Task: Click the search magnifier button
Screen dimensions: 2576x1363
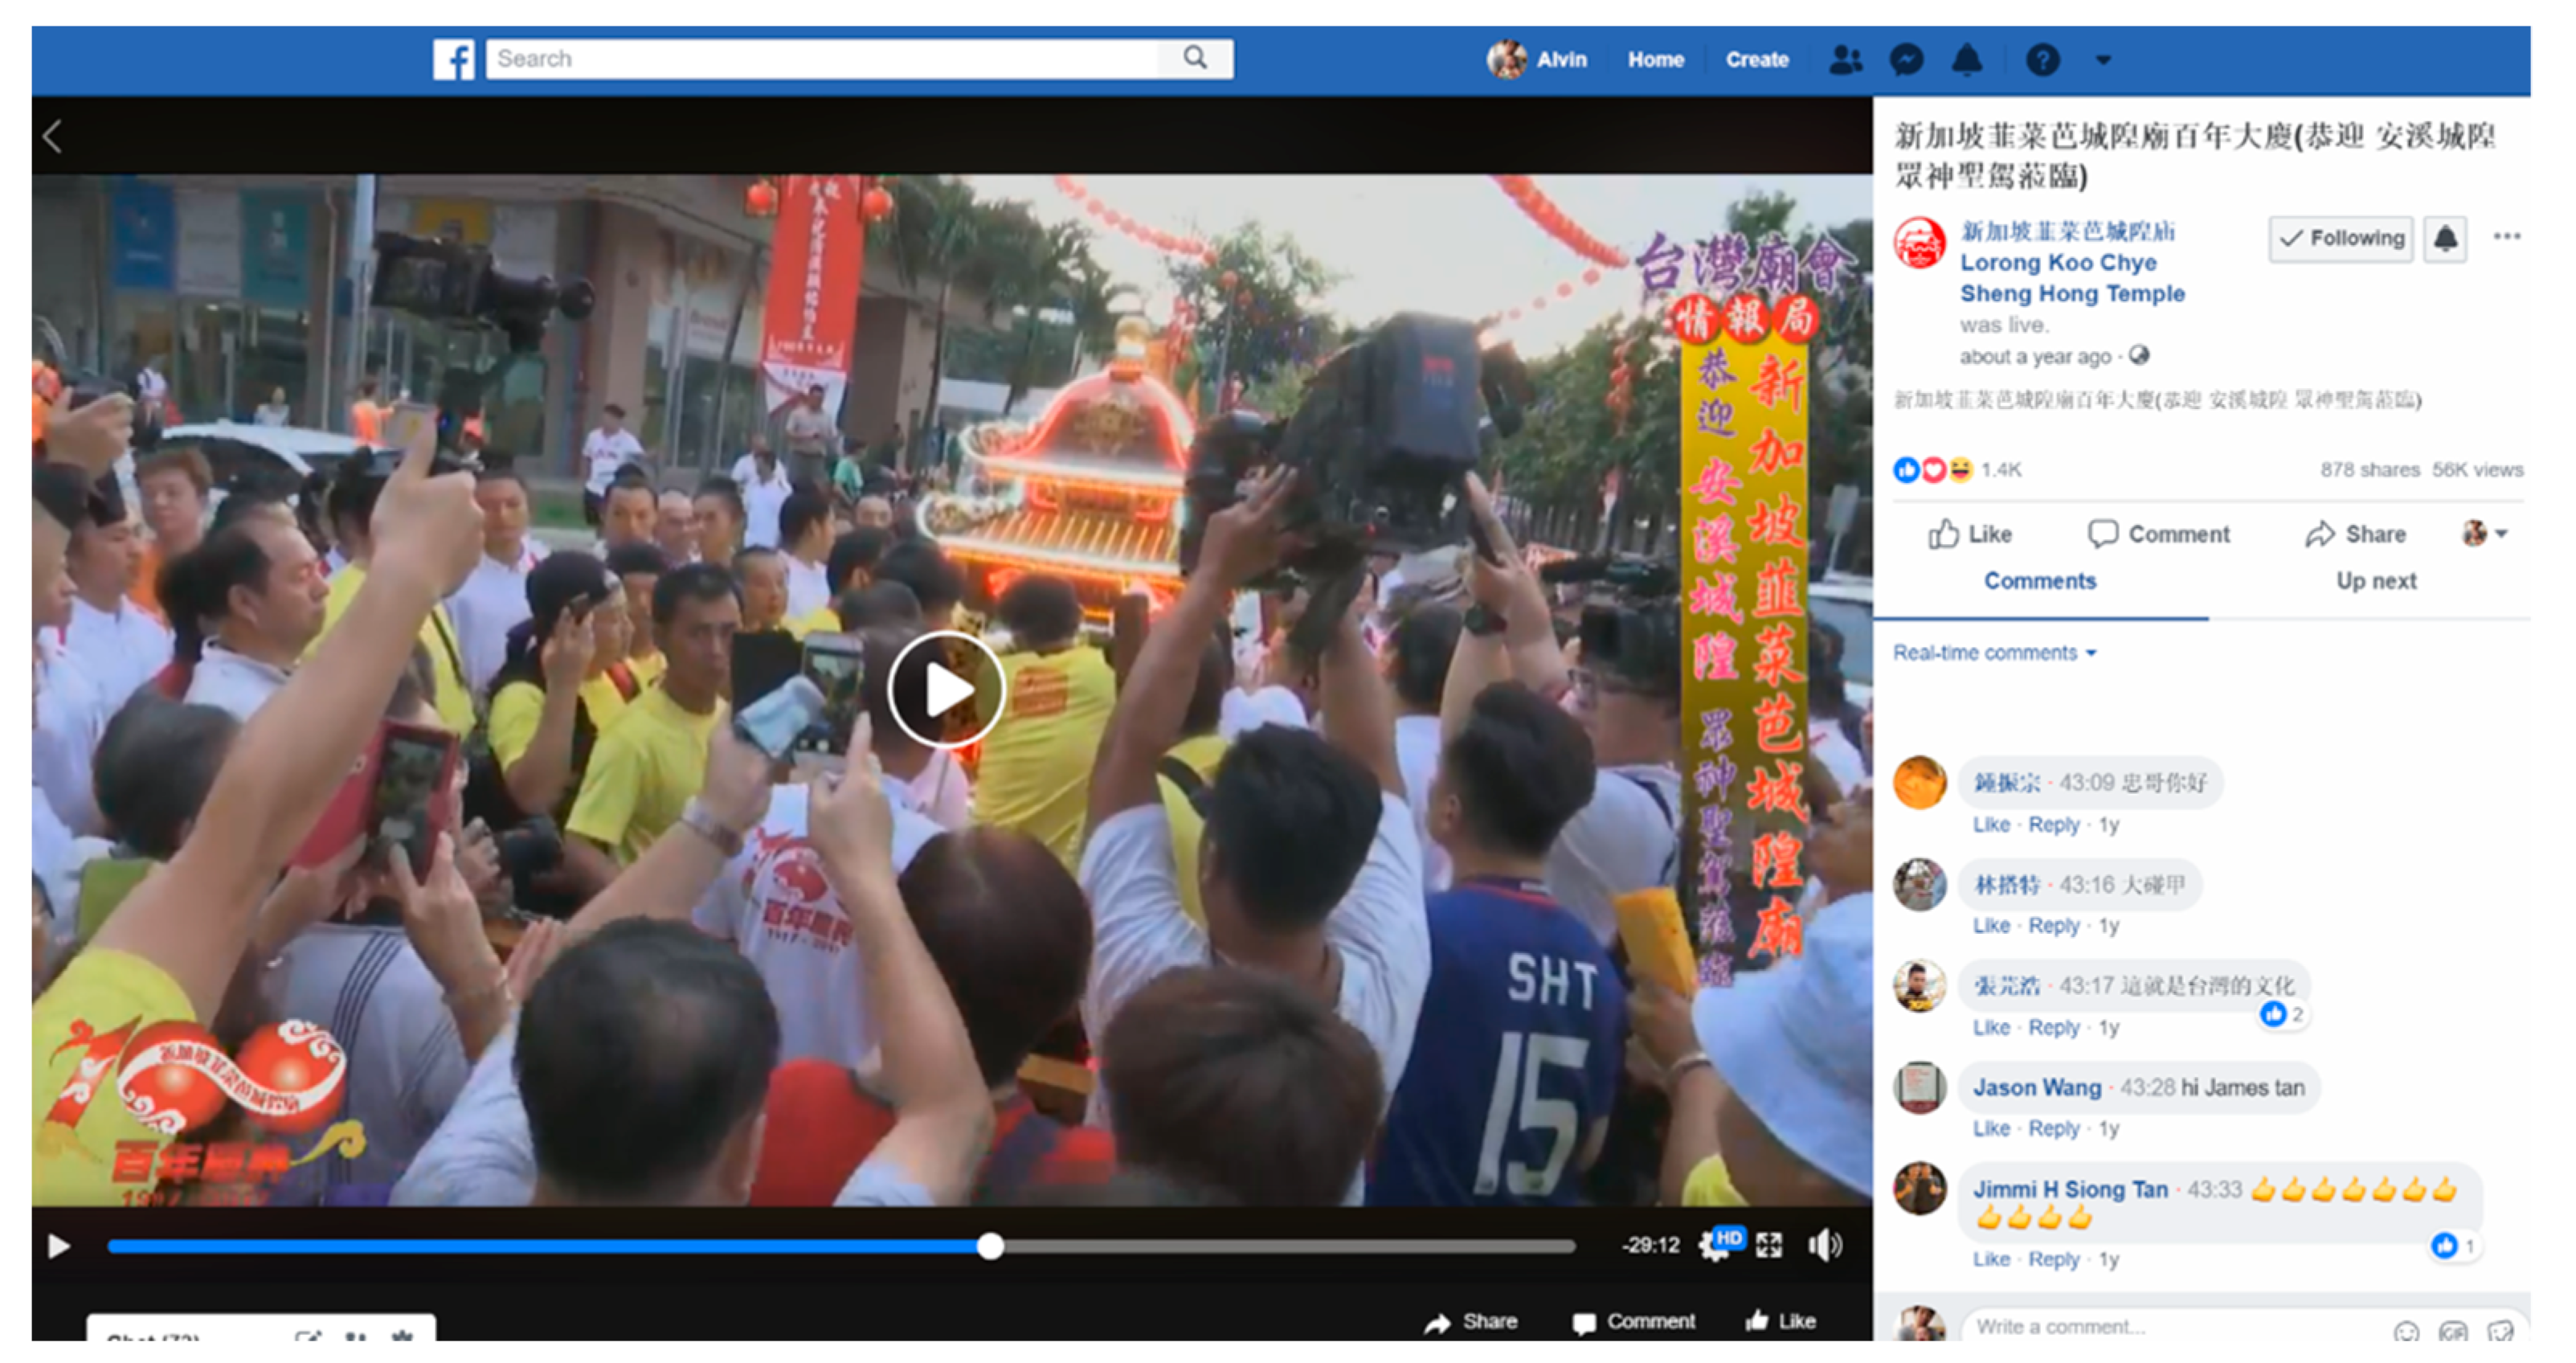Action: (x=1195, y=58)
